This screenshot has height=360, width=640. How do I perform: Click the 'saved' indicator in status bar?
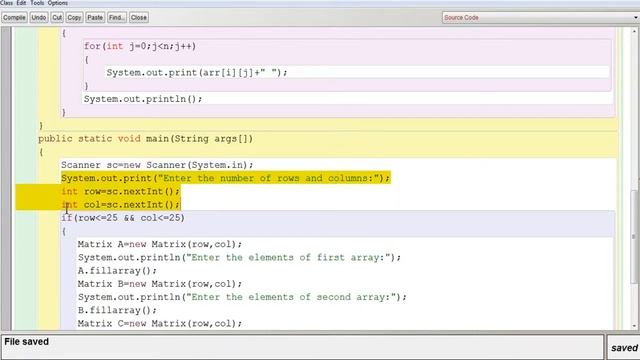624,348
